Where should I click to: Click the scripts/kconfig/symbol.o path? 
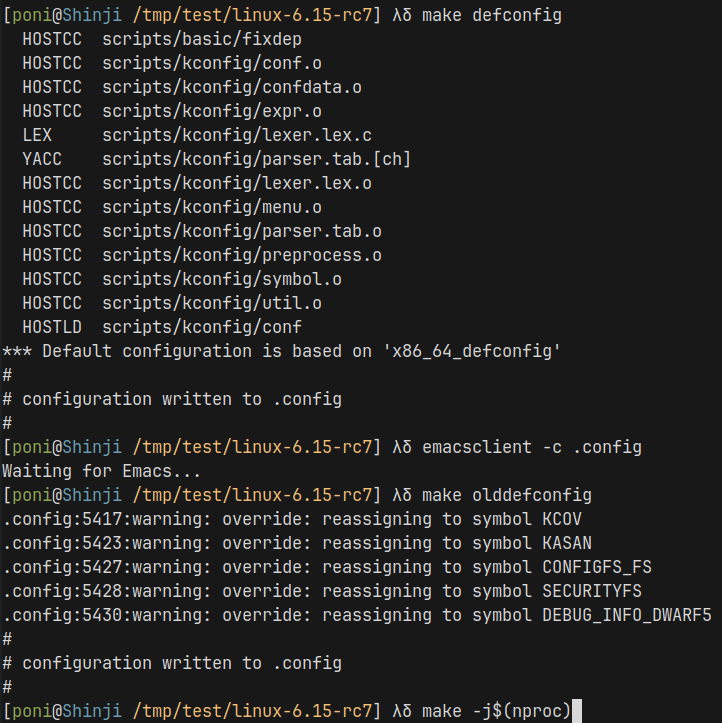coord(221,279)
